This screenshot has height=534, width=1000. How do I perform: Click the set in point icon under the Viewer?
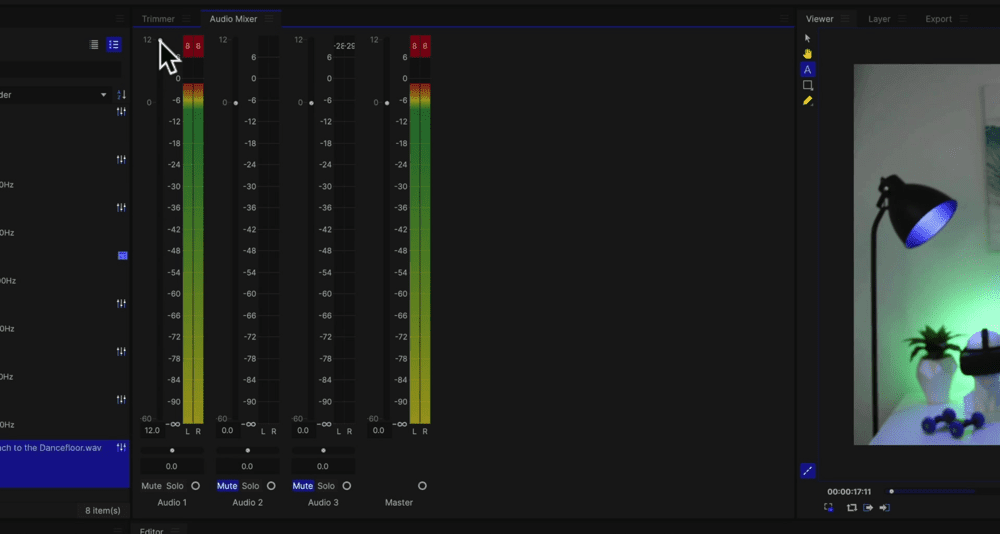868,507
